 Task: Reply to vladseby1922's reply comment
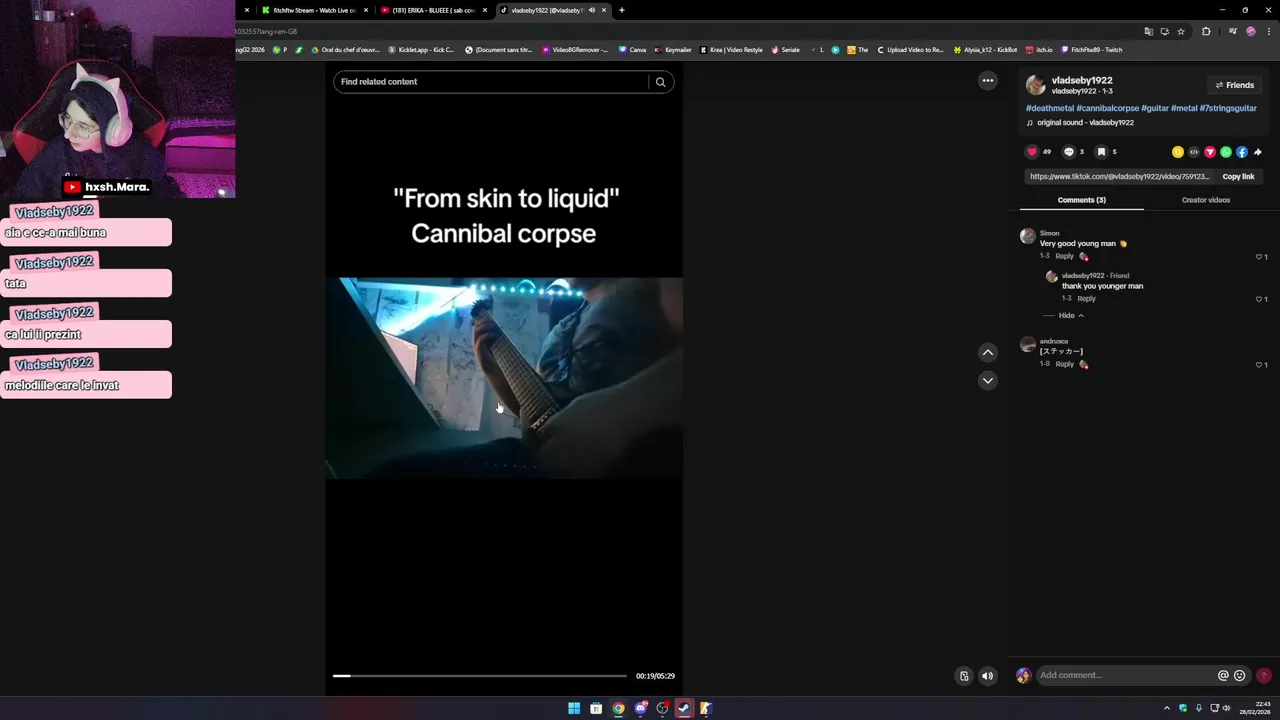pos(1086,298)
